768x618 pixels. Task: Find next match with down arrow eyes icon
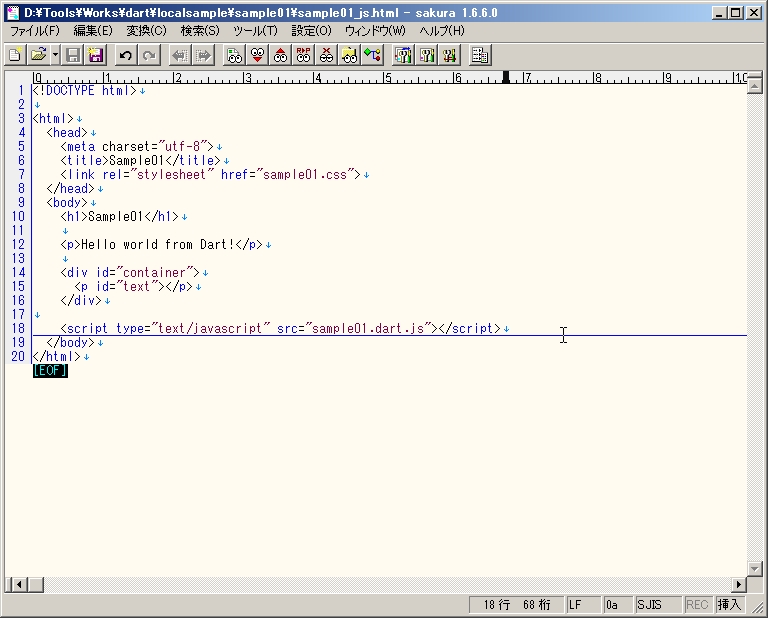(257, 55)
